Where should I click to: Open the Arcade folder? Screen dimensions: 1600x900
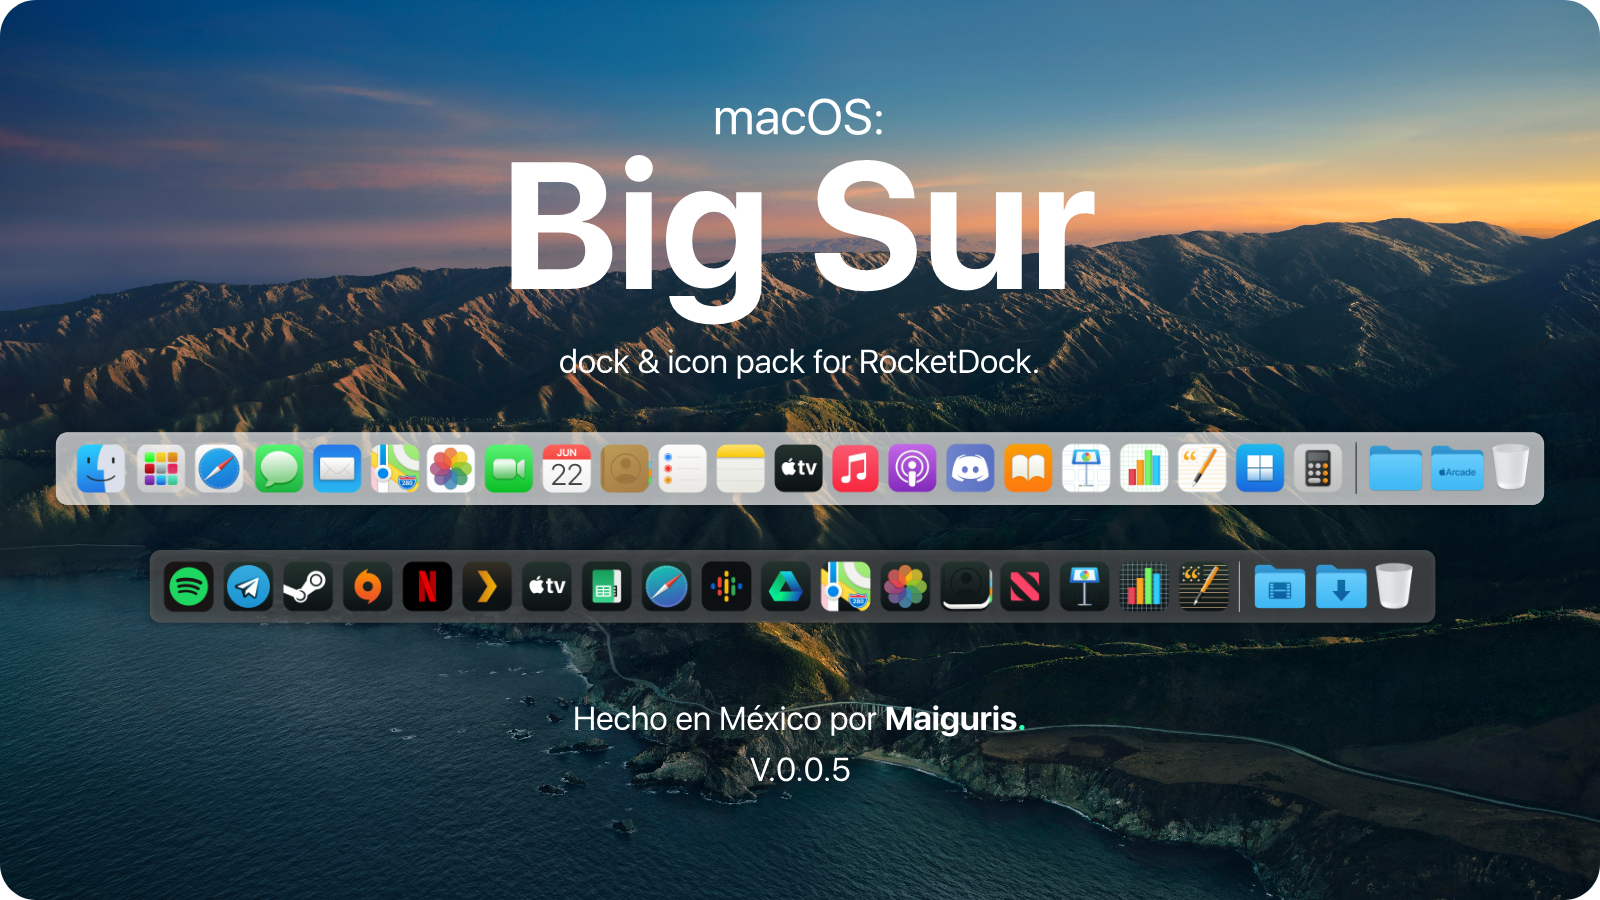(1458, 468)
